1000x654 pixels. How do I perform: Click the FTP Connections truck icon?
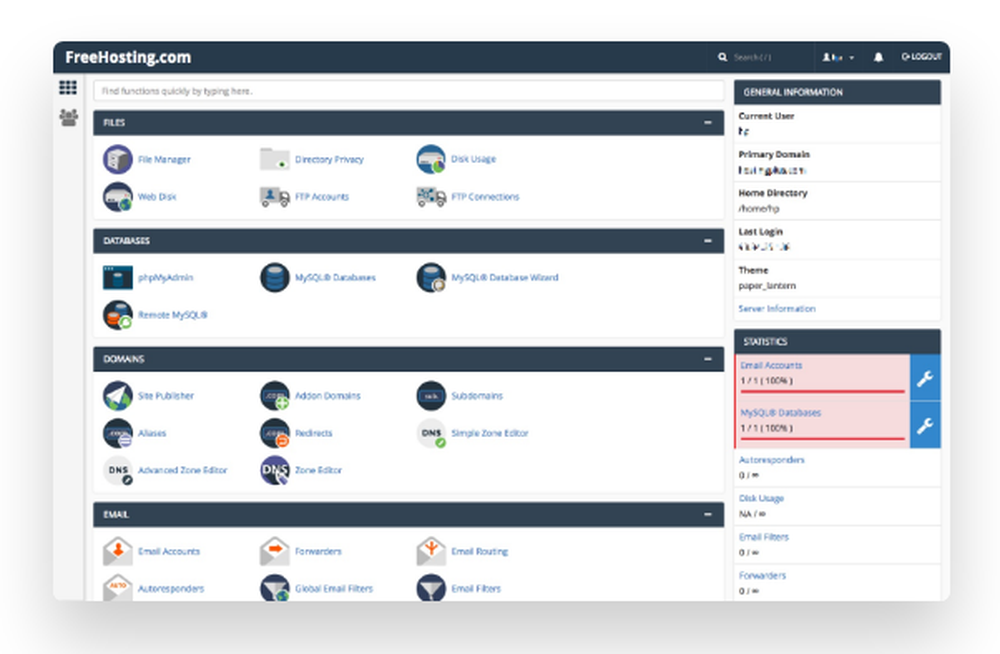coord(431,197)
